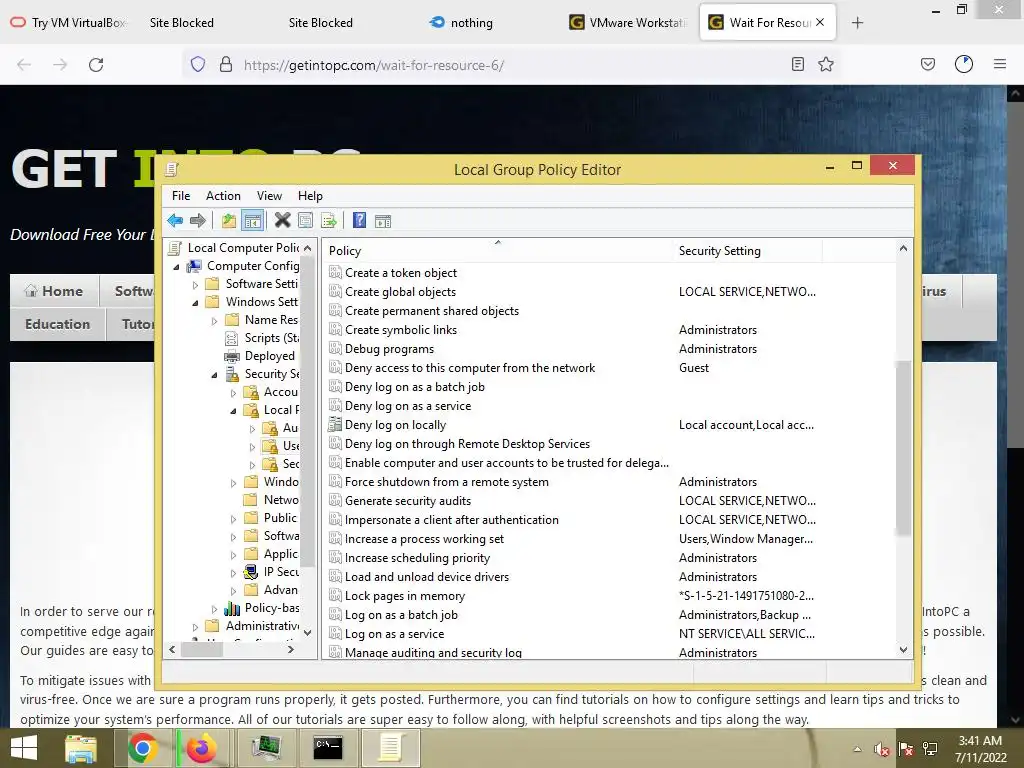The width and height of the screenshot is (1024, 768).
Task: Select 'Debug programs' policy row
Action: coord(389,349)
